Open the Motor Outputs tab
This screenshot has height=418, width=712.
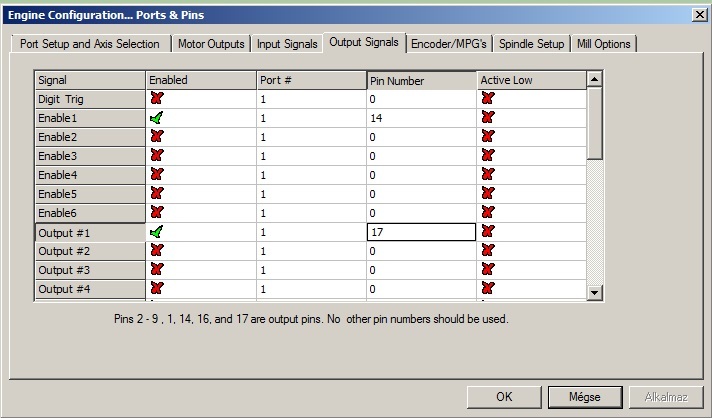210,44
